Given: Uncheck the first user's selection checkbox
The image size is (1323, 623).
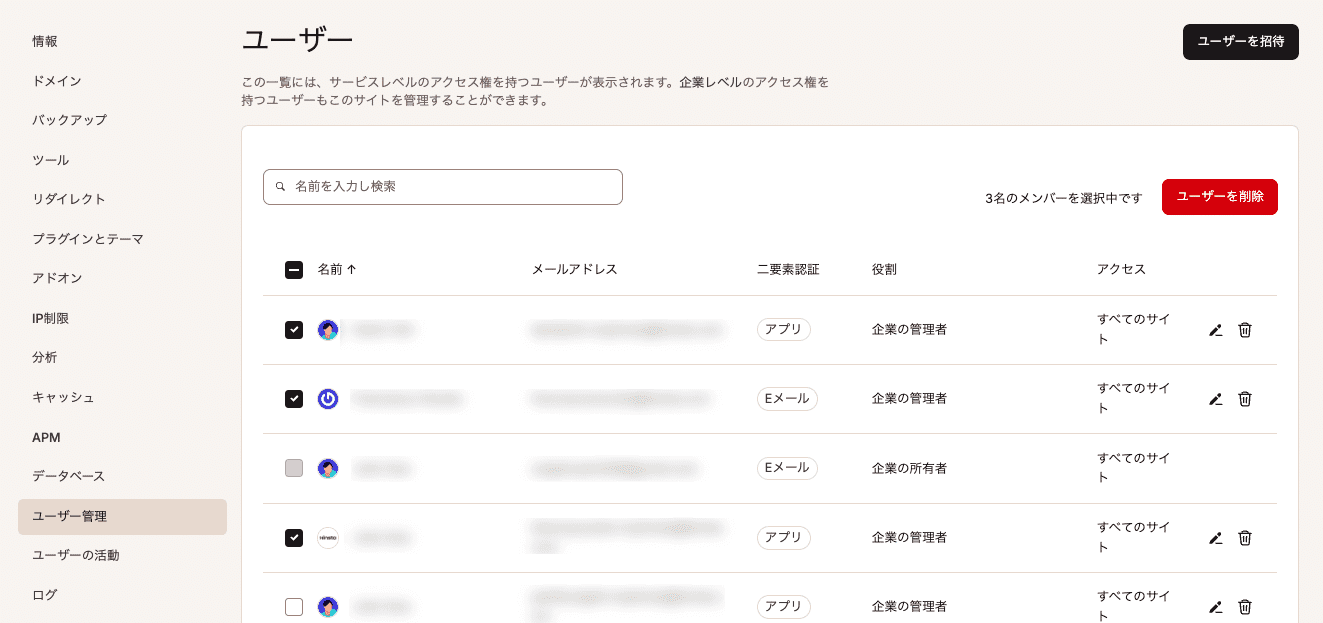Looking at the screenshot, I should point(294,330).
